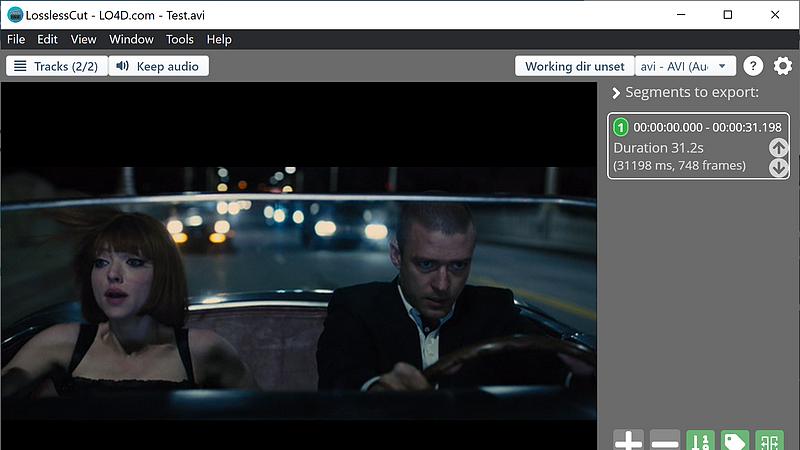This screenshot has width=800, height=450.
Task: Click the LosslessCut app icon in title bar
Action: coord(15,15)
